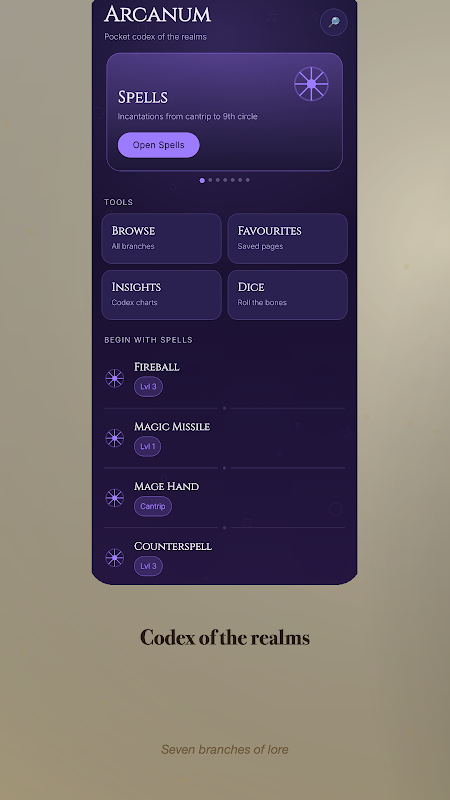Click the spell wheel icon on Spells card

pos(311,84)
